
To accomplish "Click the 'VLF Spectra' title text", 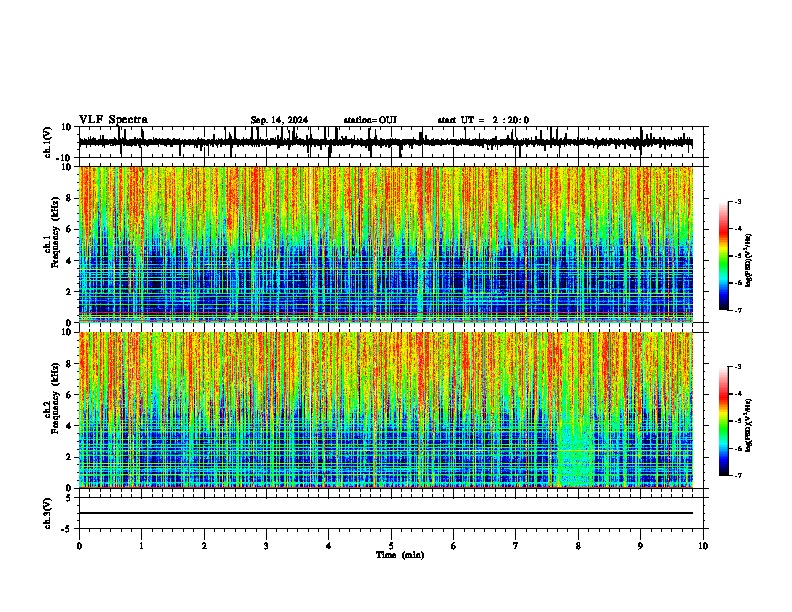I will pyautogui.click(x=113, y=120).
